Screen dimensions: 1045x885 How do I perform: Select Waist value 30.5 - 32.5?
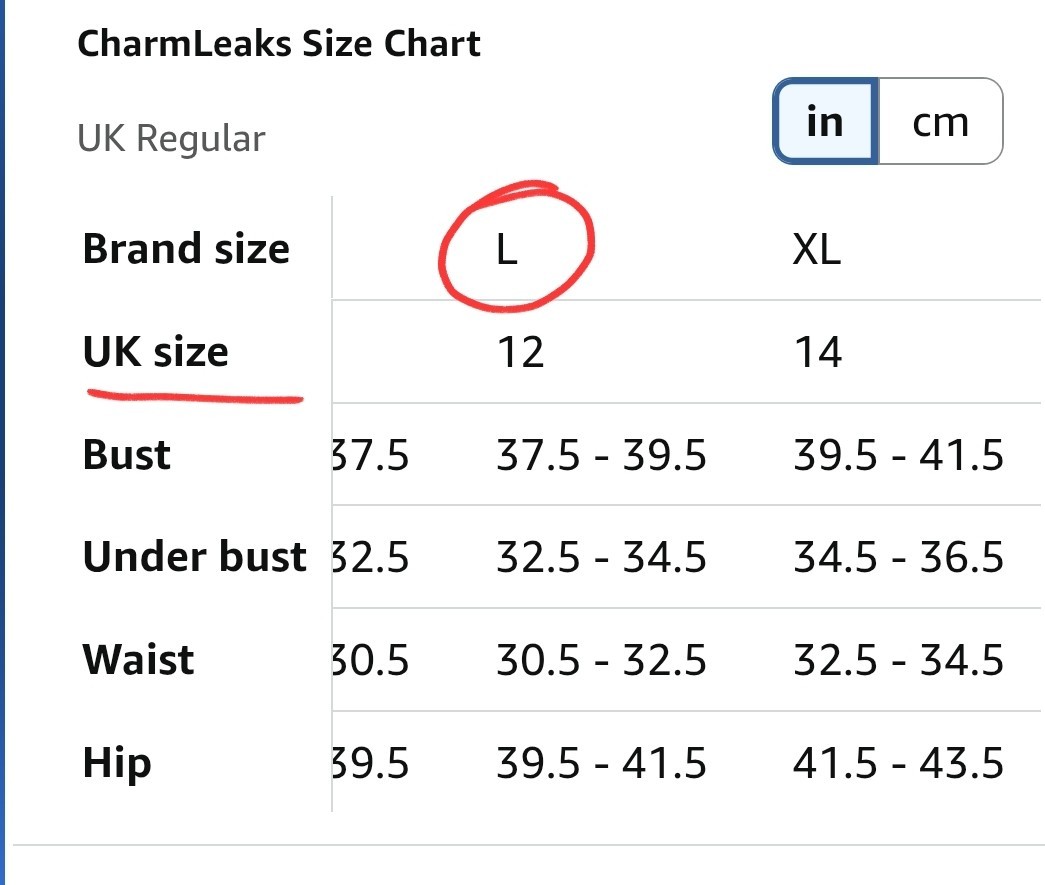tap(601, 661)
